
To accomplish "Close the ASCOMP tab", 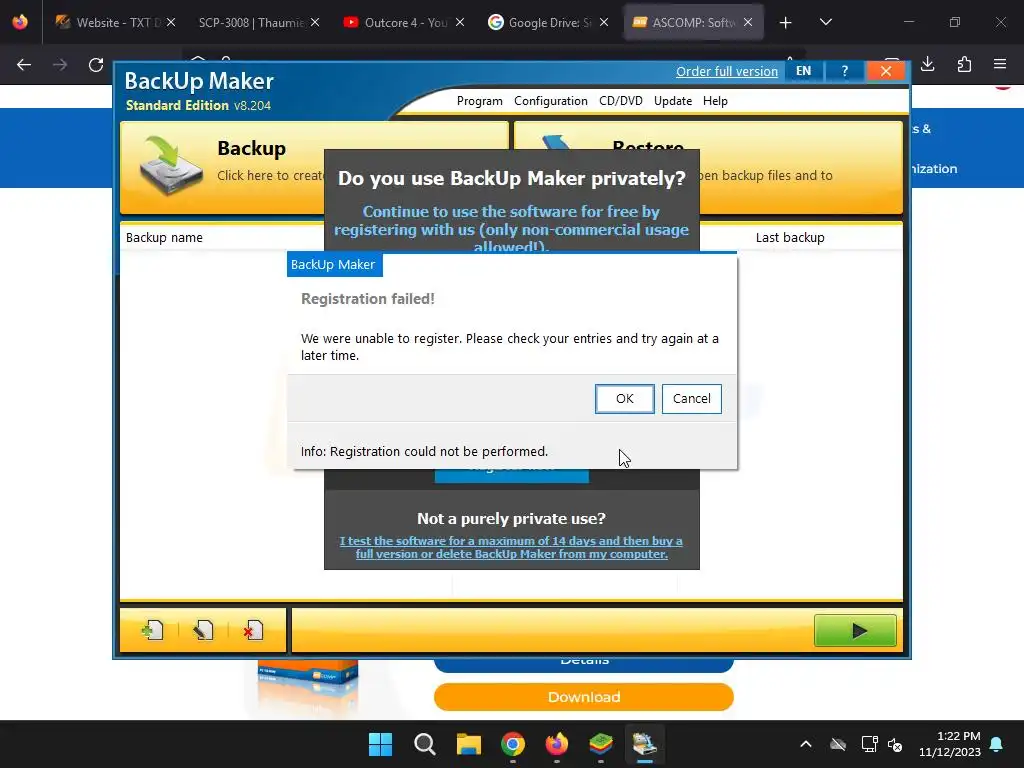I will click(x=748, y=22).
